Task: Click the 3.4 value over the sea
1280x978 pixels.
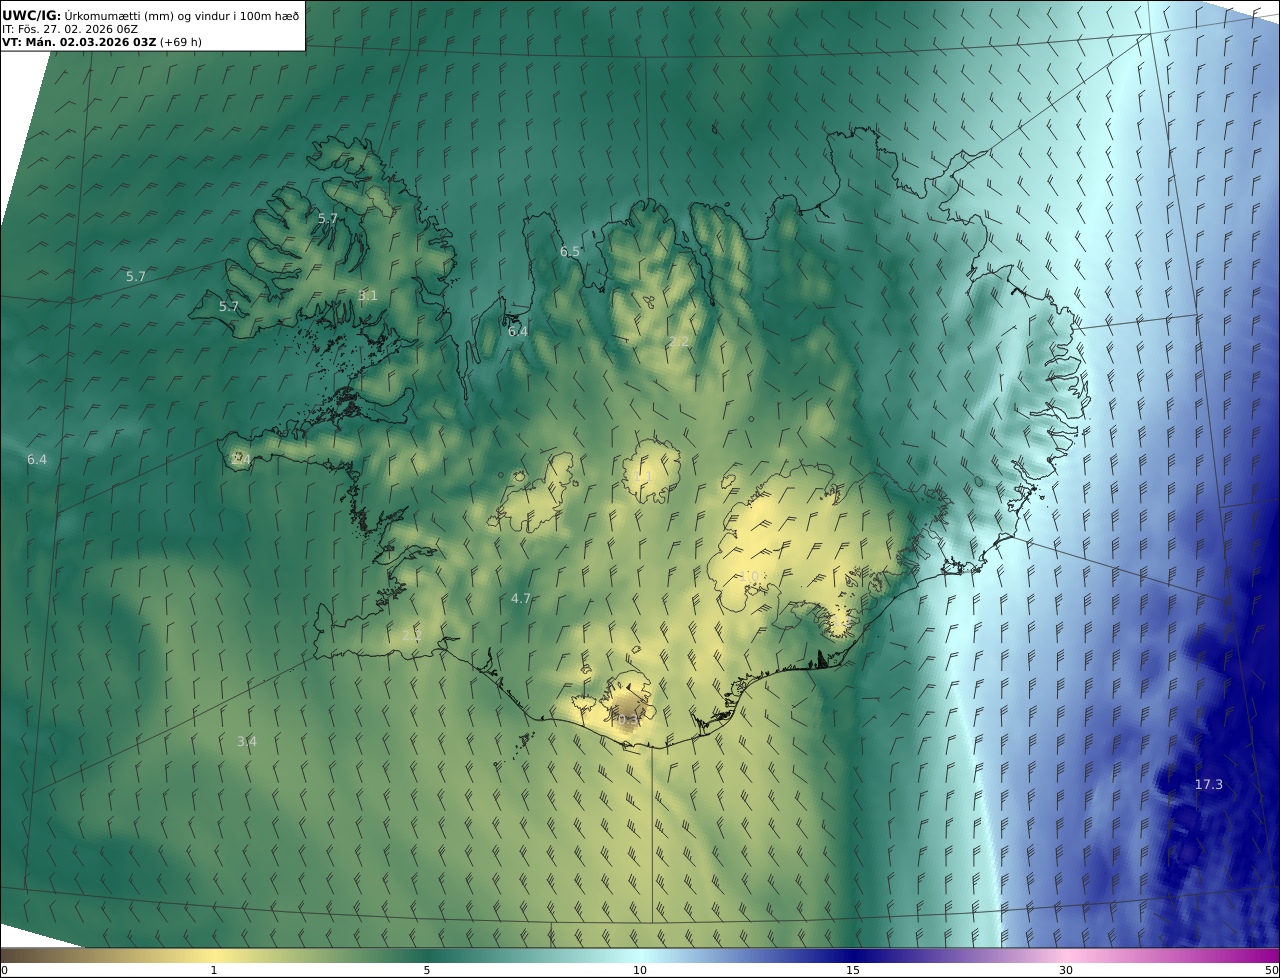Action: [247, 741]
